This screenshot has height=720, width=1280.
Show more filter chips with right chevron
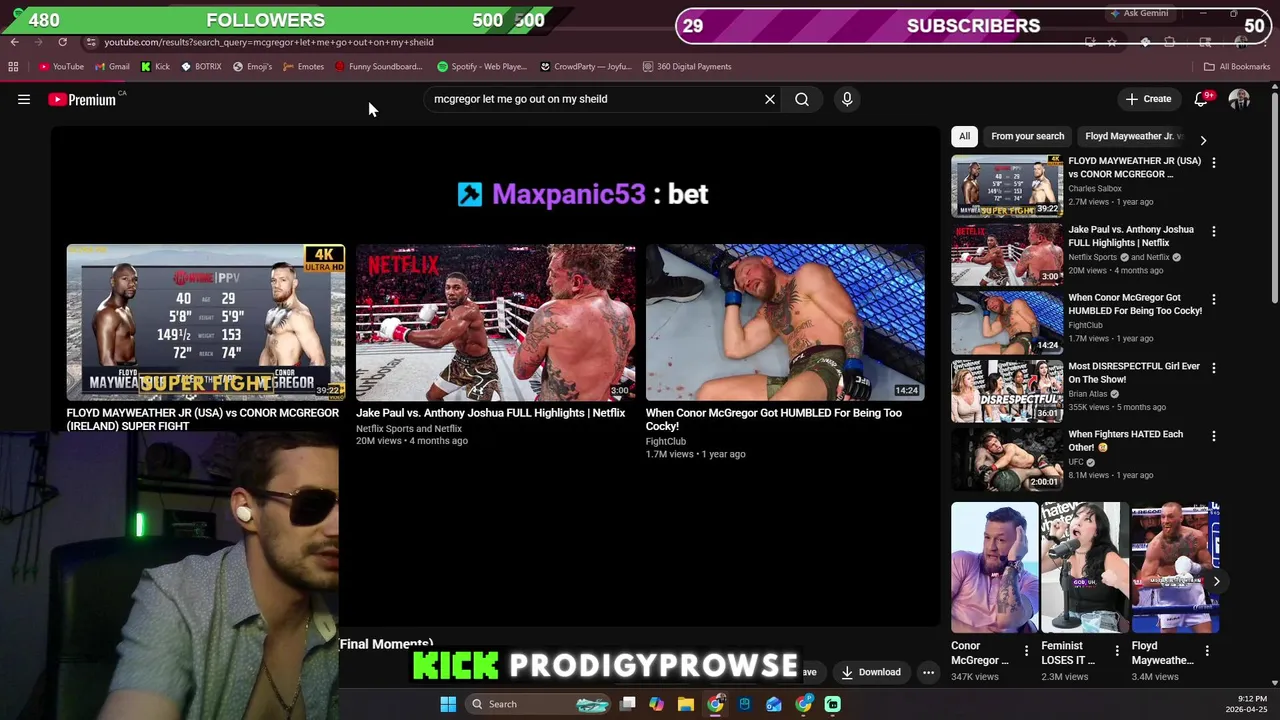point(1203,140)
